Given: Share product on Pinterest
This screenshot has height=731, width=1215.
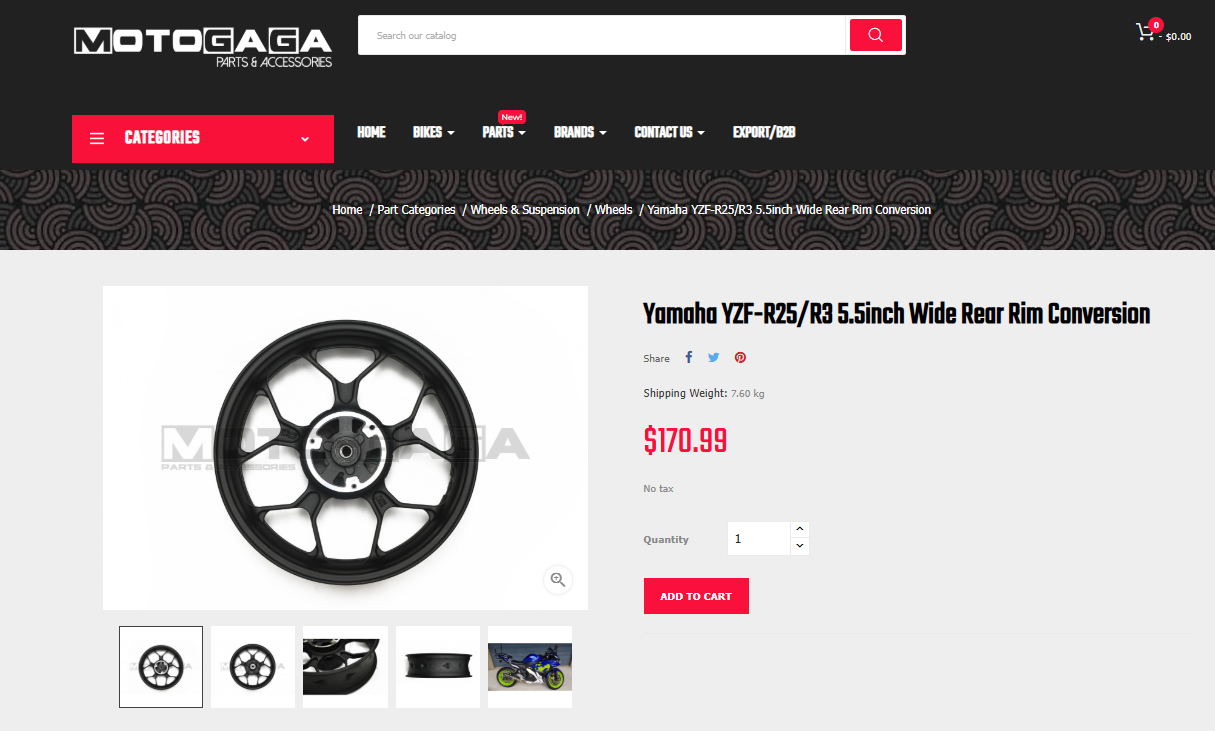Looking at the screenshot, I should point(740,357).
